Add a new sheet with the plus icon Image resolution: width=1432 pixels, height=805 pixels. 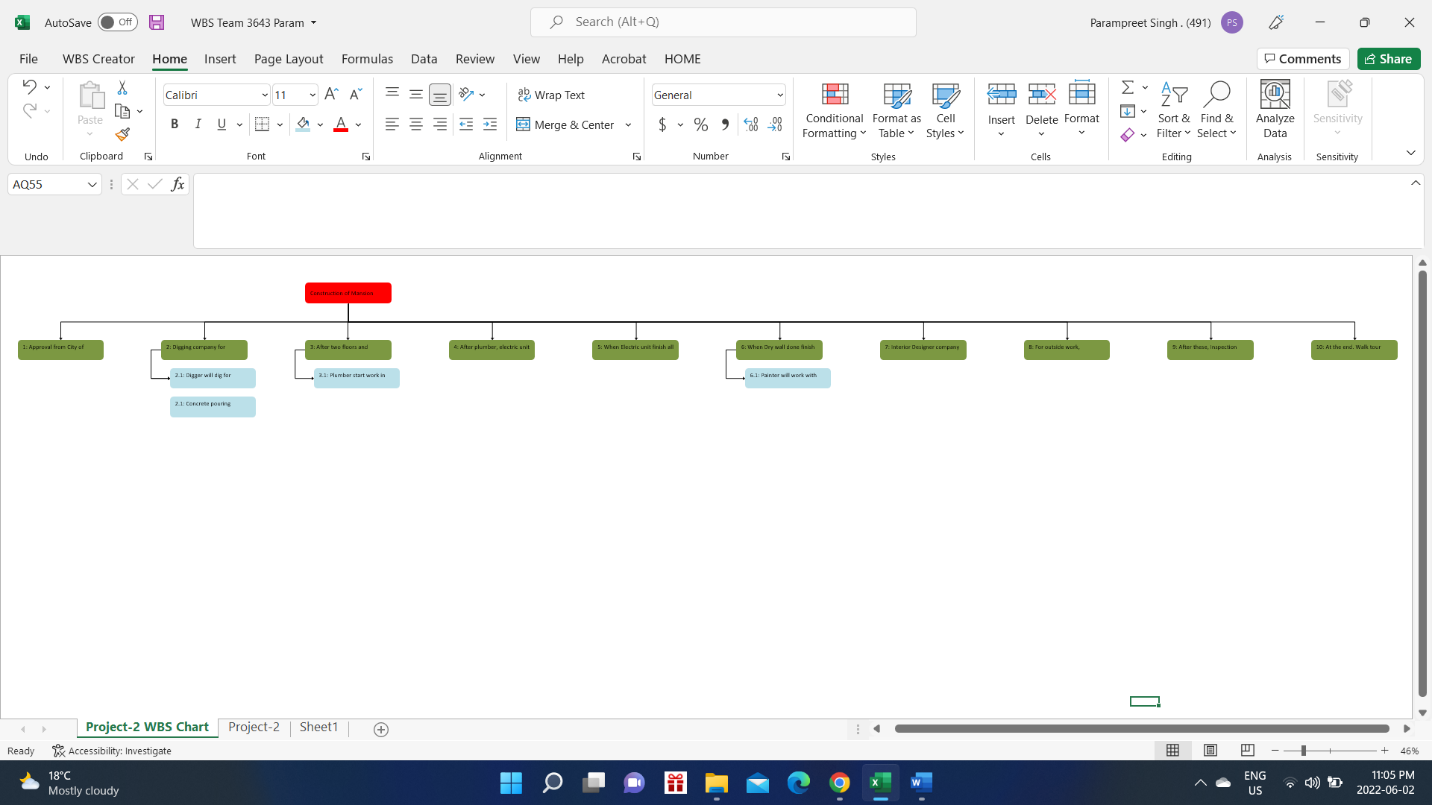(380, 729)
